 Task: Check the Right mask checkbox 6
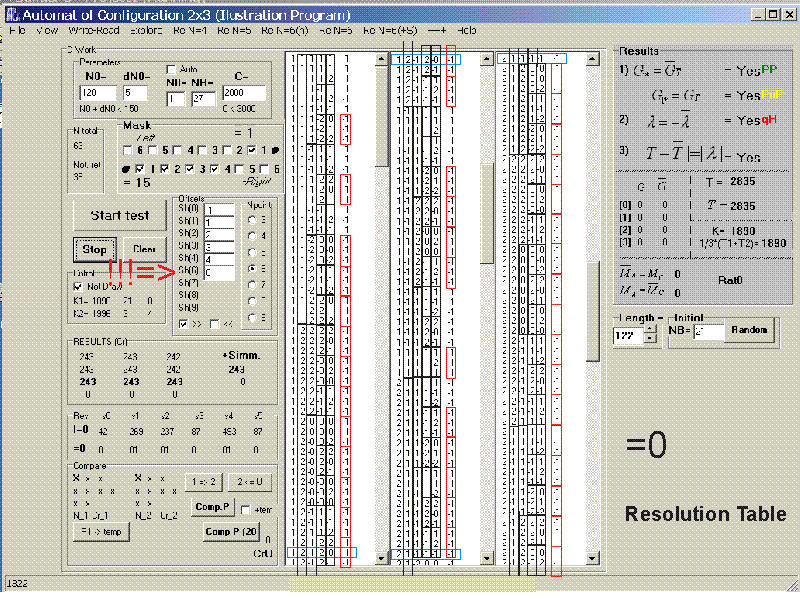[264, 169]
